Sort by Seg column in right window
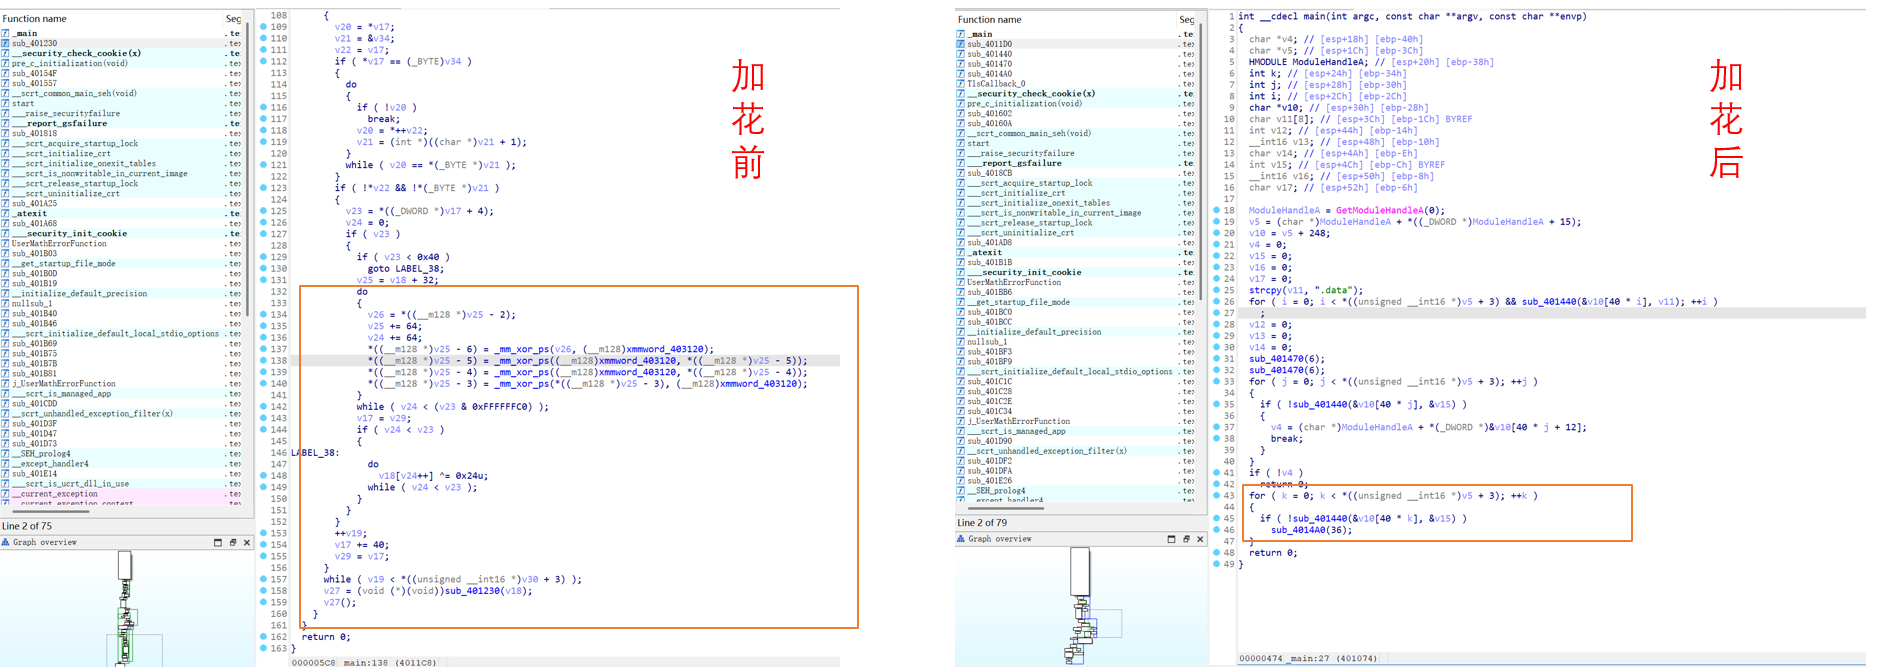Screen dimensions: 1878x670 coord(1187,19)
